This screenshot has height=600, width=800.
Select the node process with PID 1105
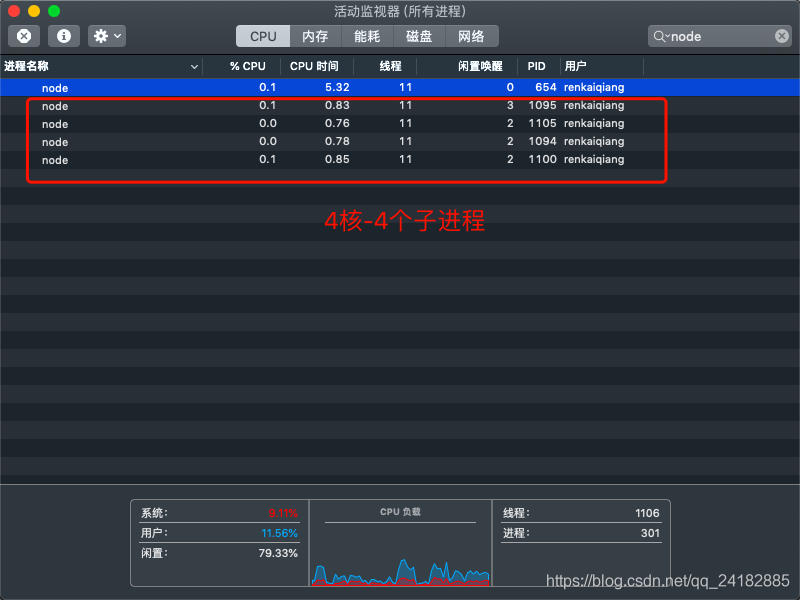coord(400,123)
